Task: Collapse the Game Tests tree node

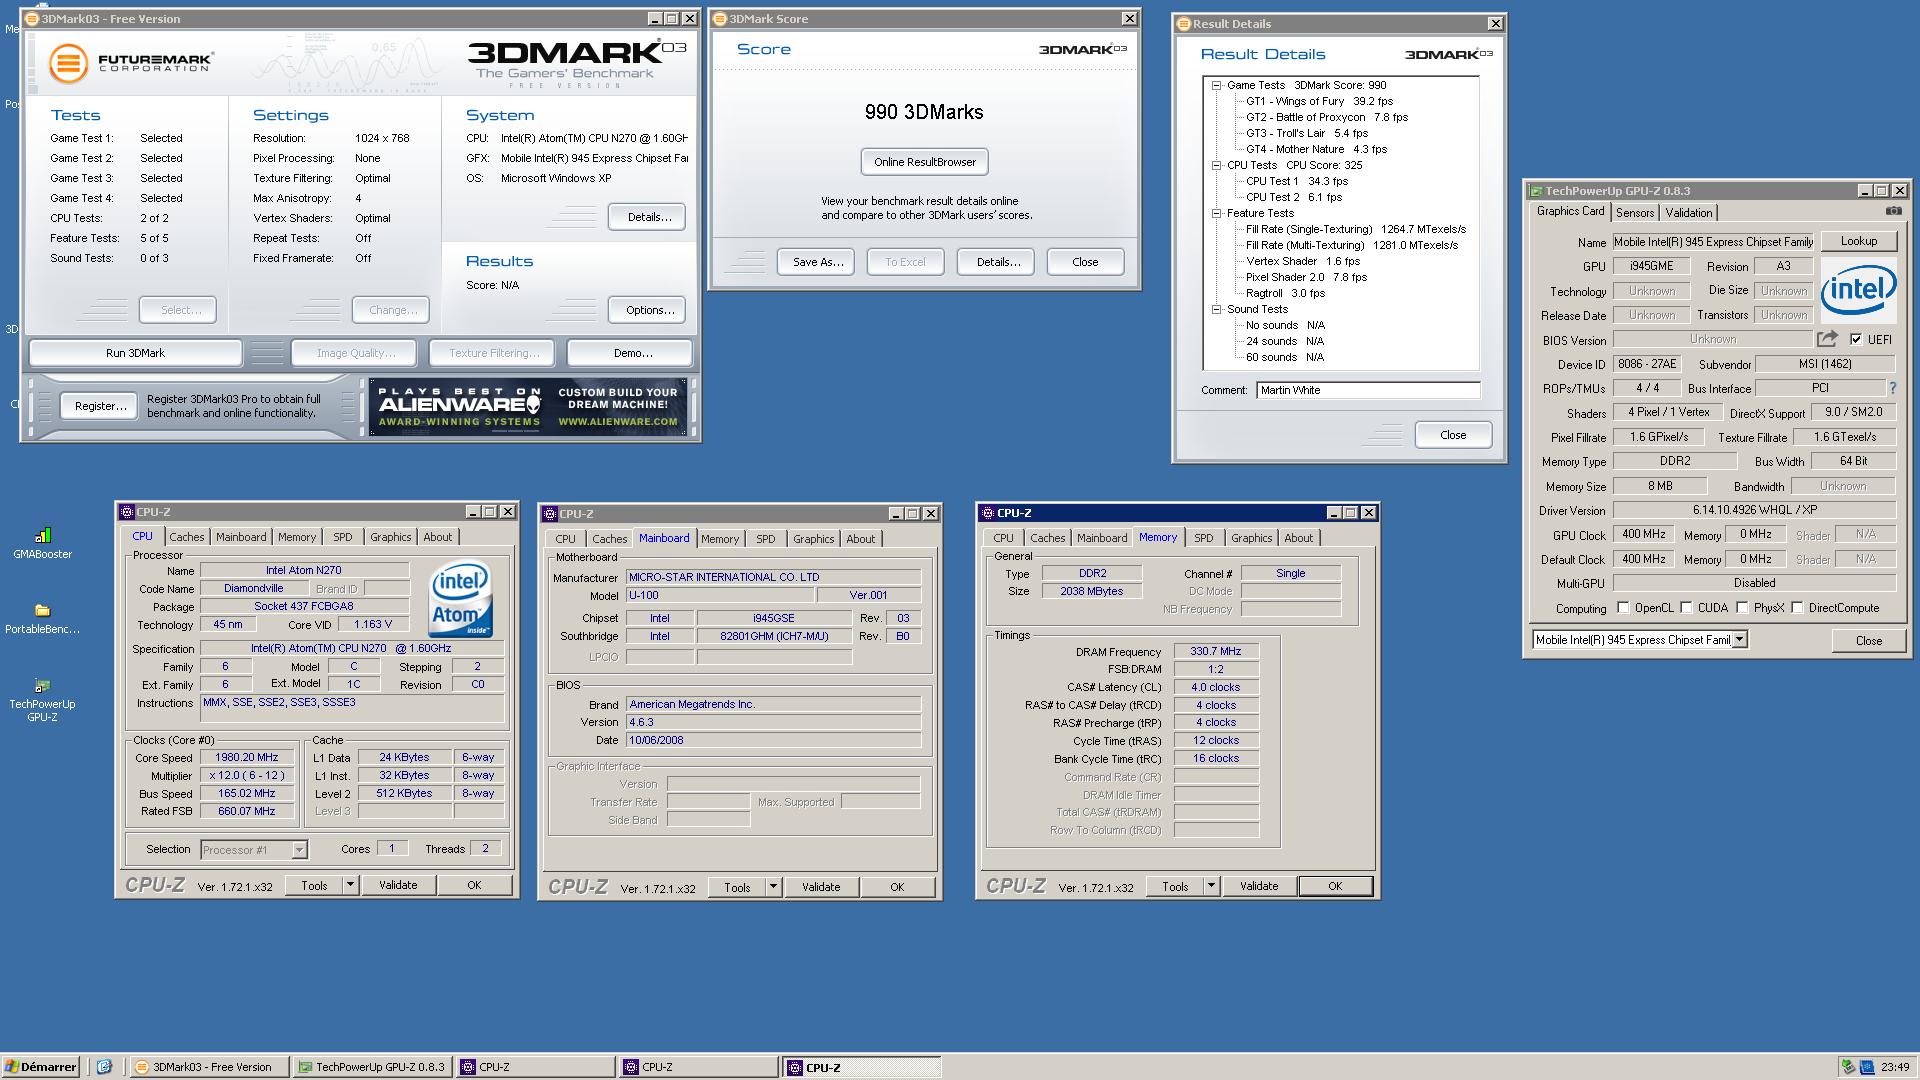Action: click(x=1217, y=86)
